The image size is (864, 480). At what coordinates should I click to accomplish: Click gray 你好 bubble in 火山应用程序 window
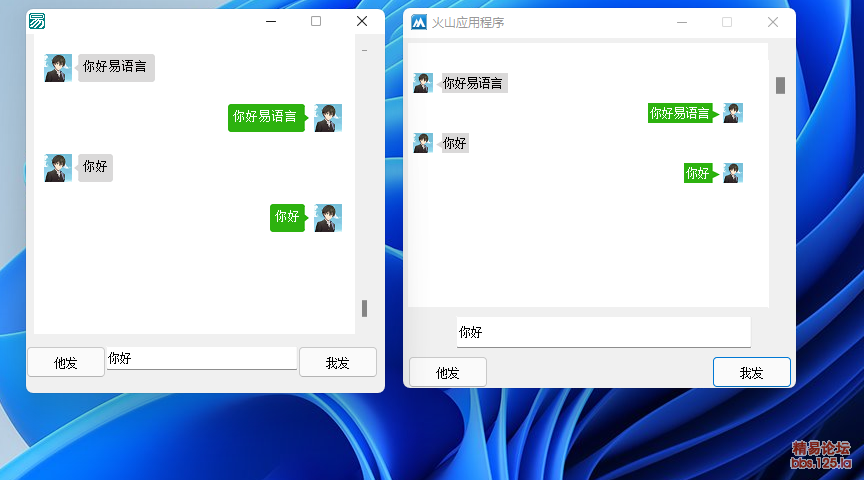454,143
